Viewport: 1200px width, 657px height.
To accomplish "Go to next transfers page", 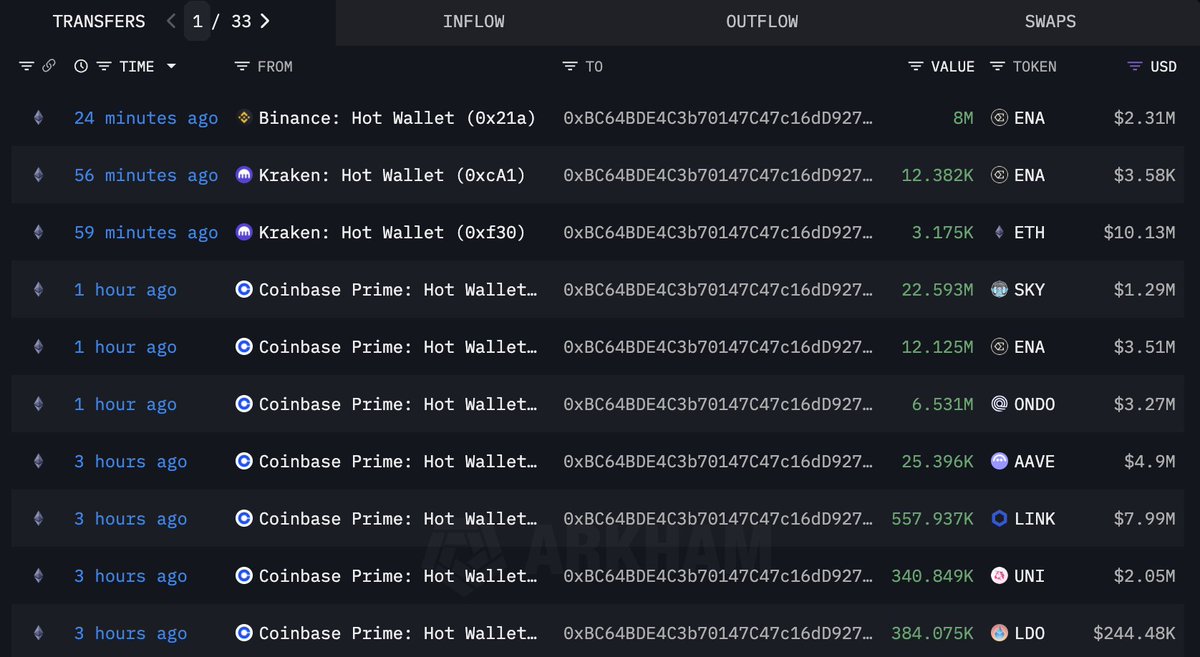I will 264,21.
